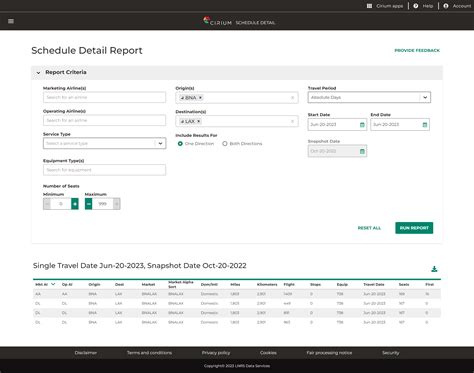The width and height of the screenshot is (474, 373).
Task: Click the Seats column header
Action: 404,284
